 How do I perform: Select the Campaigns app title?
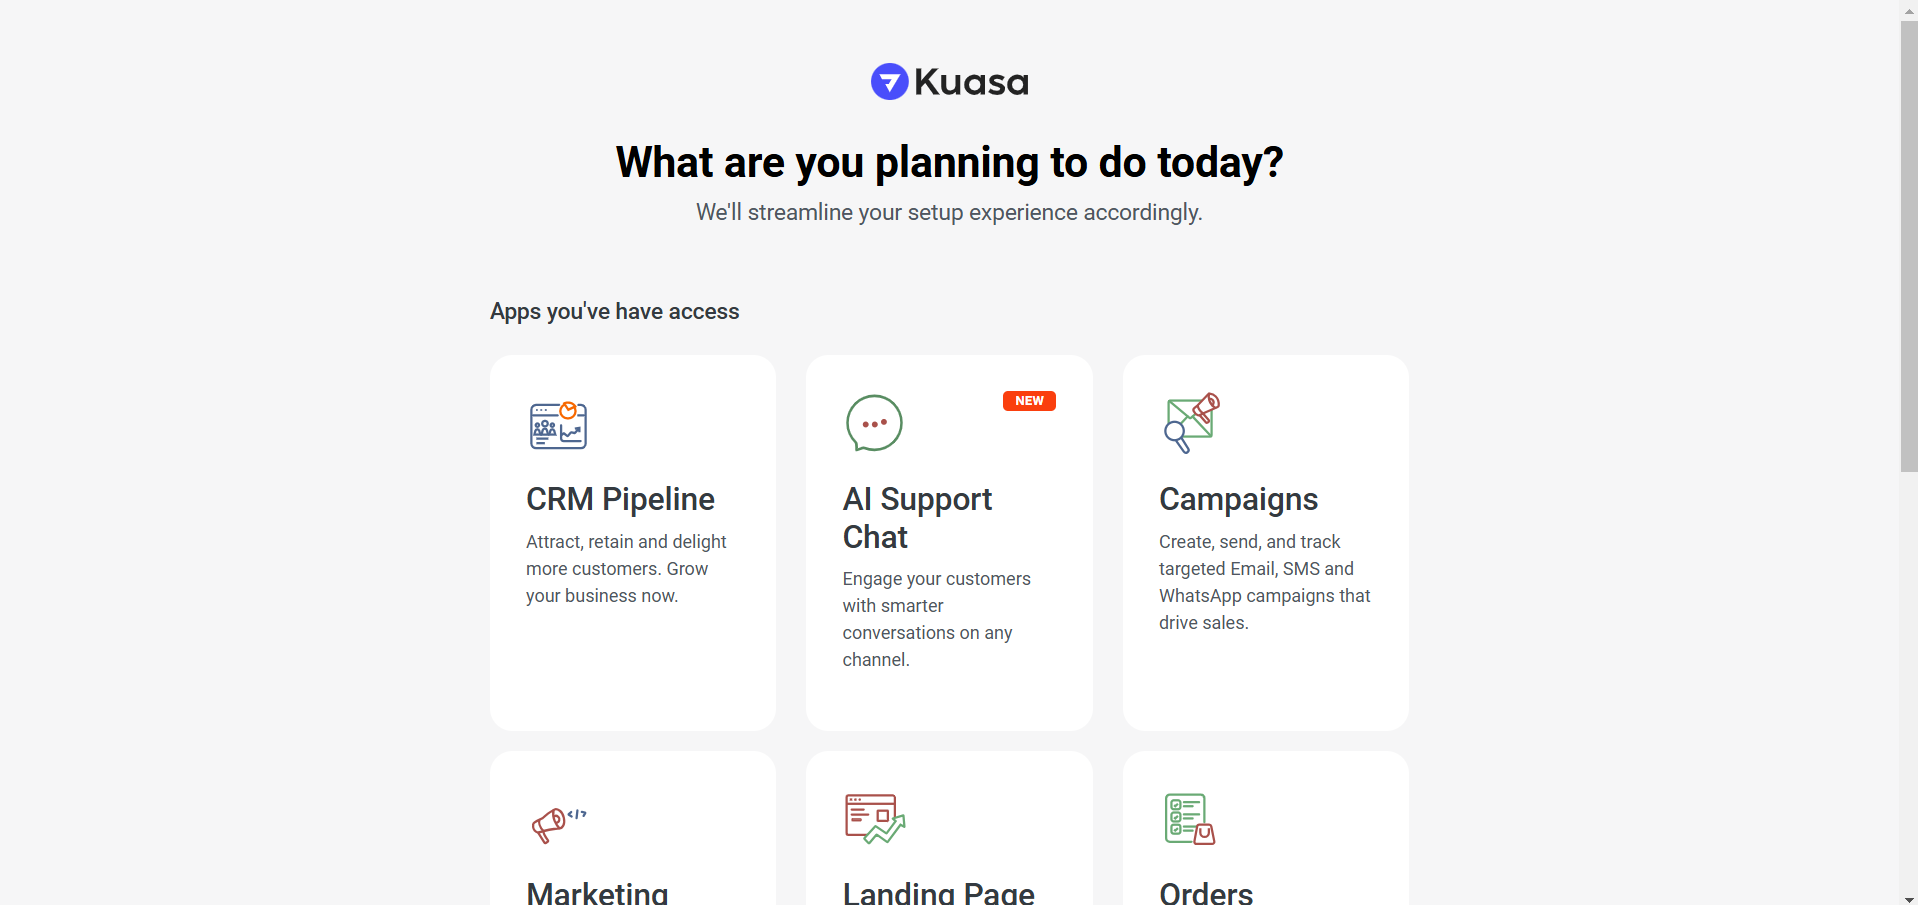(1238, 499)
